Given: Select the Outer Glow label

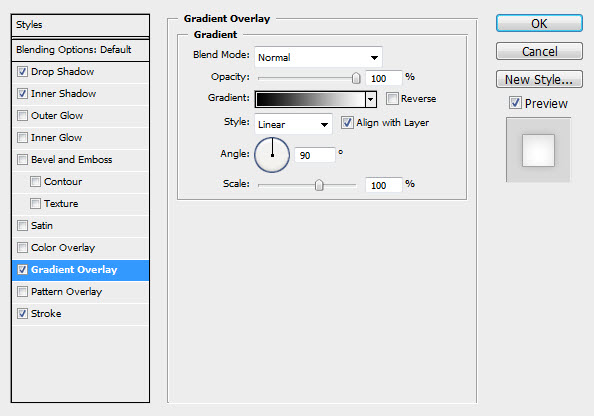Looking at the screenshot, I should pyautogui.click(x=57, y=116).
